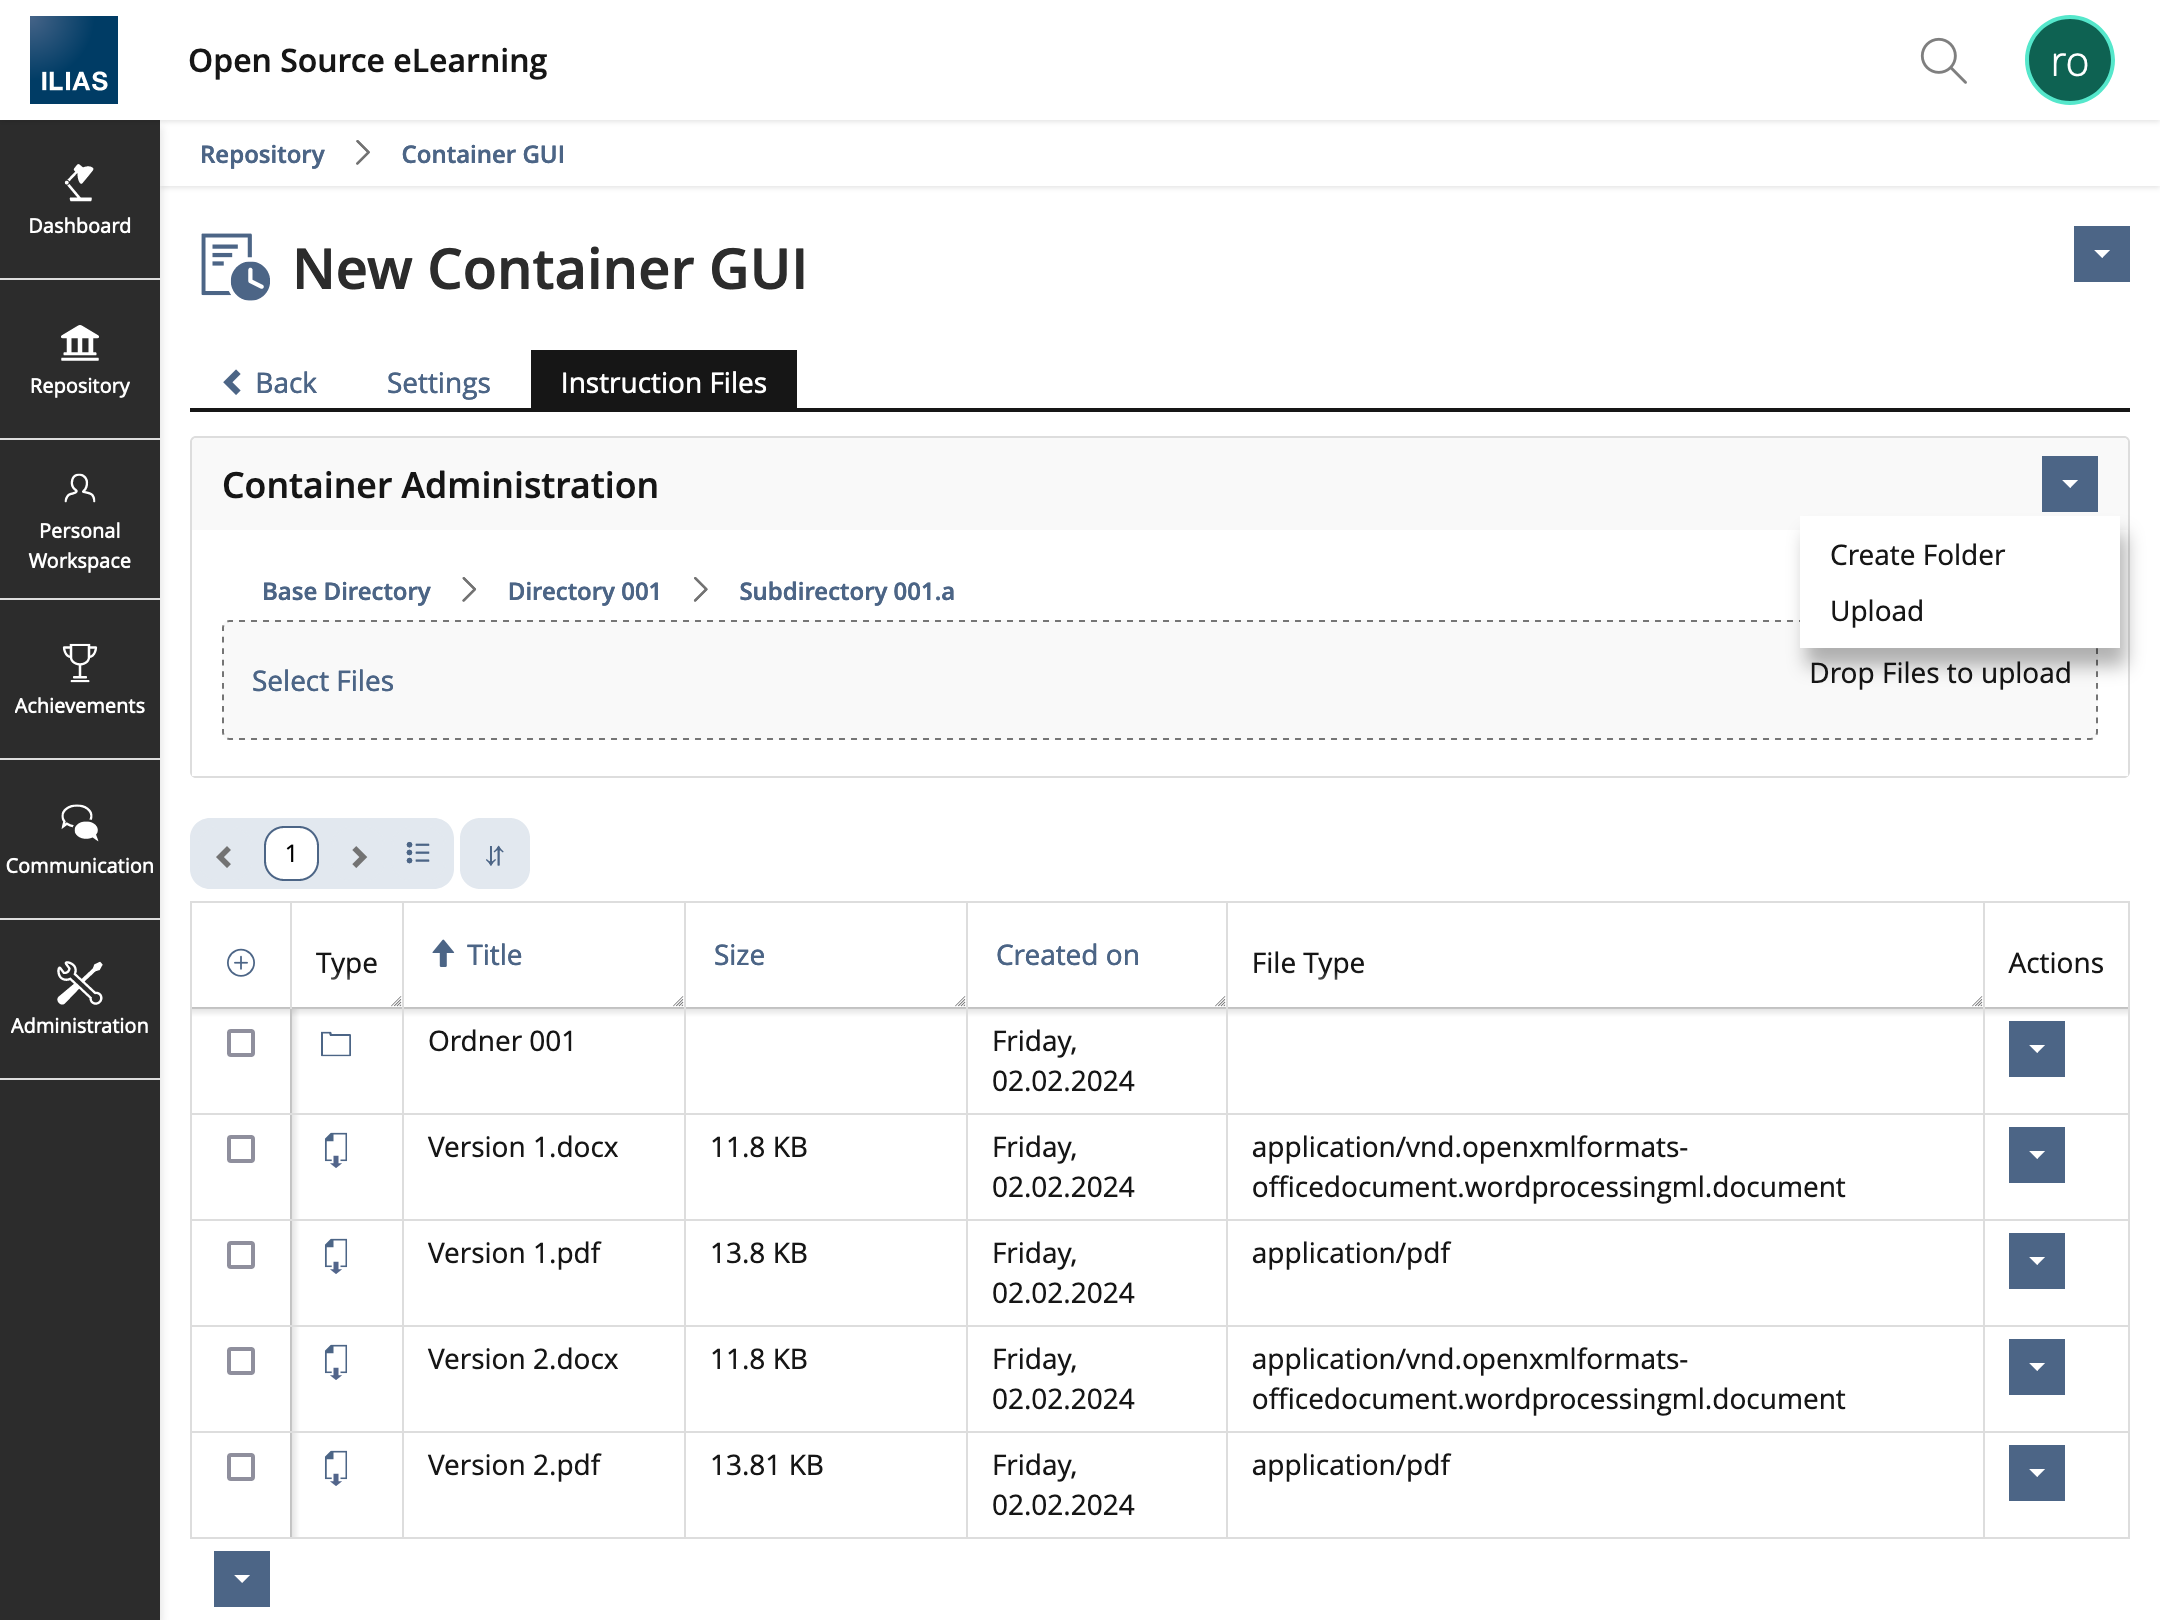Switch to the Settings tab
This screenshot has height=1620, width=2160.
pyautogui.click(x=438, y=383)
